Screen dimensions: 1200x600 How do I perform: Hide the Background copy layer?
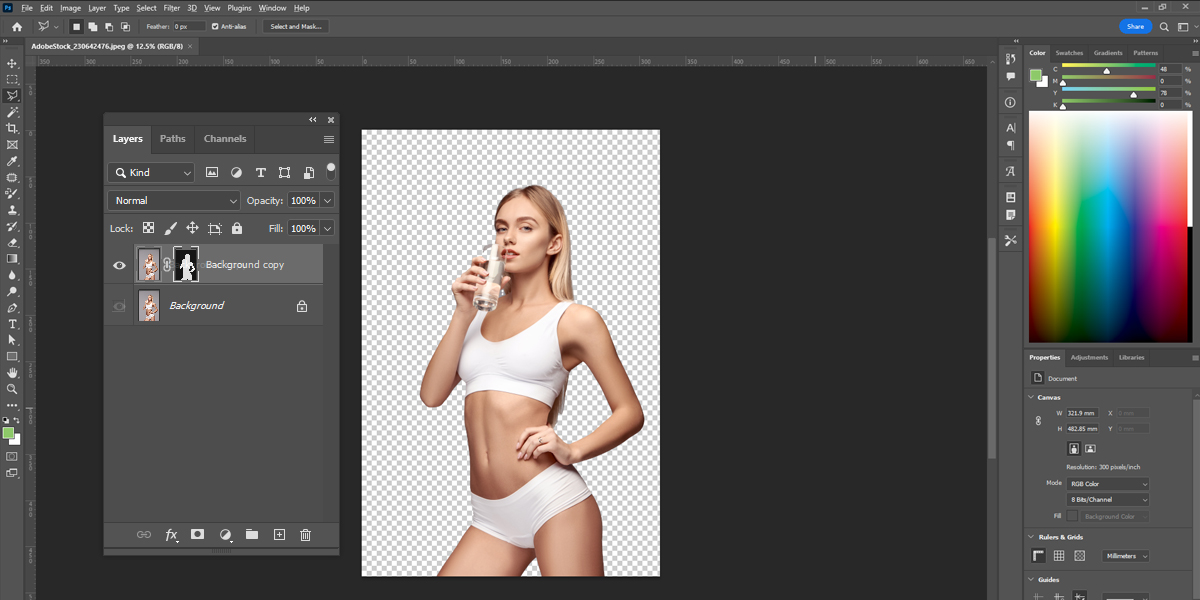[x=119, y=265]
